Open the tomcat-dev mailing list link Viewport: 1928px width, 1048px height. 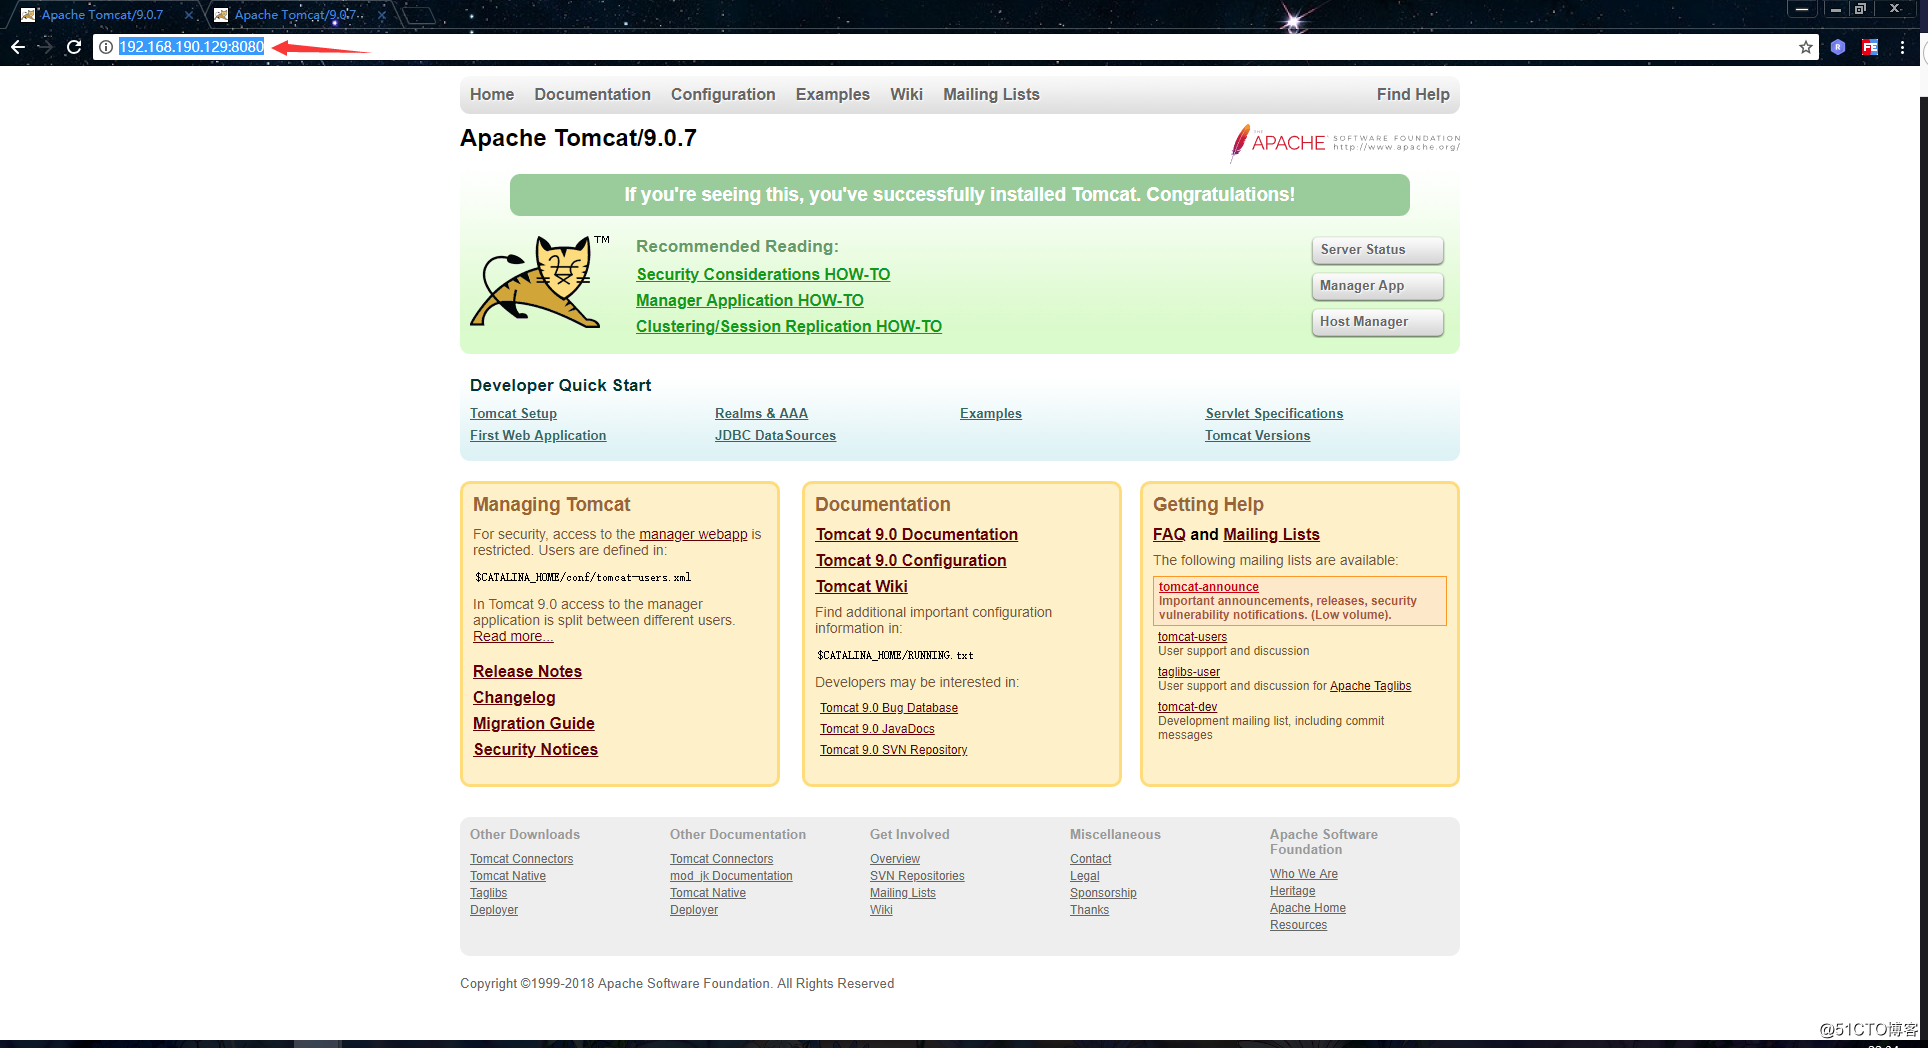[1187, 707]
